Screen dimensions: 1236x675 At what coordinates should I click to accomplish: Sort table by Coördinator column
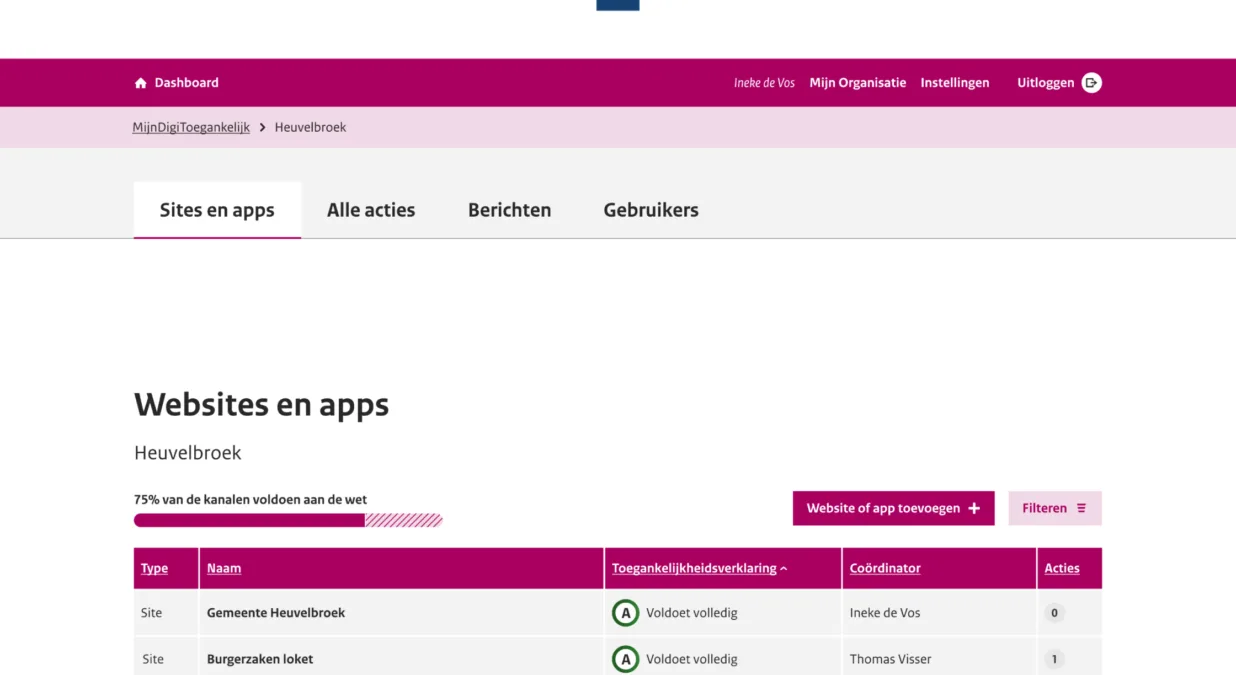(885, 568)
